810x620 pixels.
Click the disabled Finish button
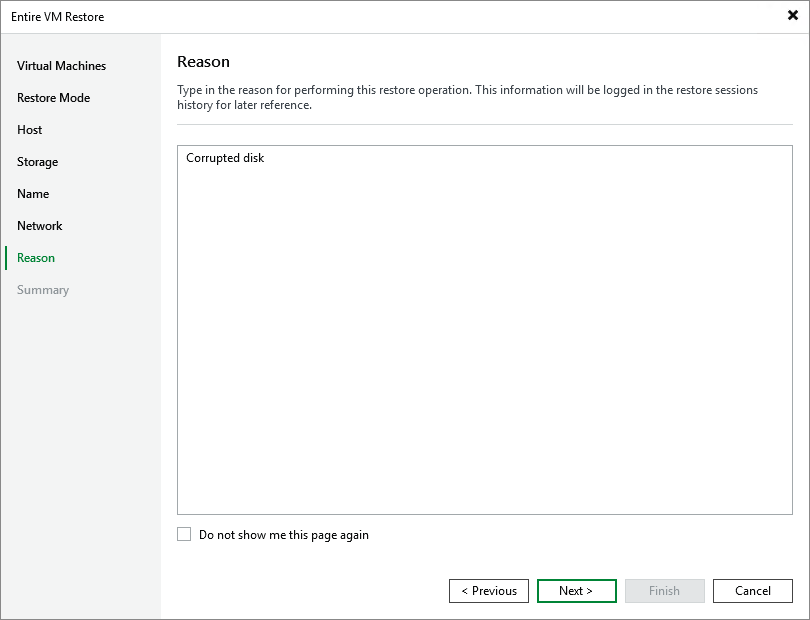(x=664, y=590)
